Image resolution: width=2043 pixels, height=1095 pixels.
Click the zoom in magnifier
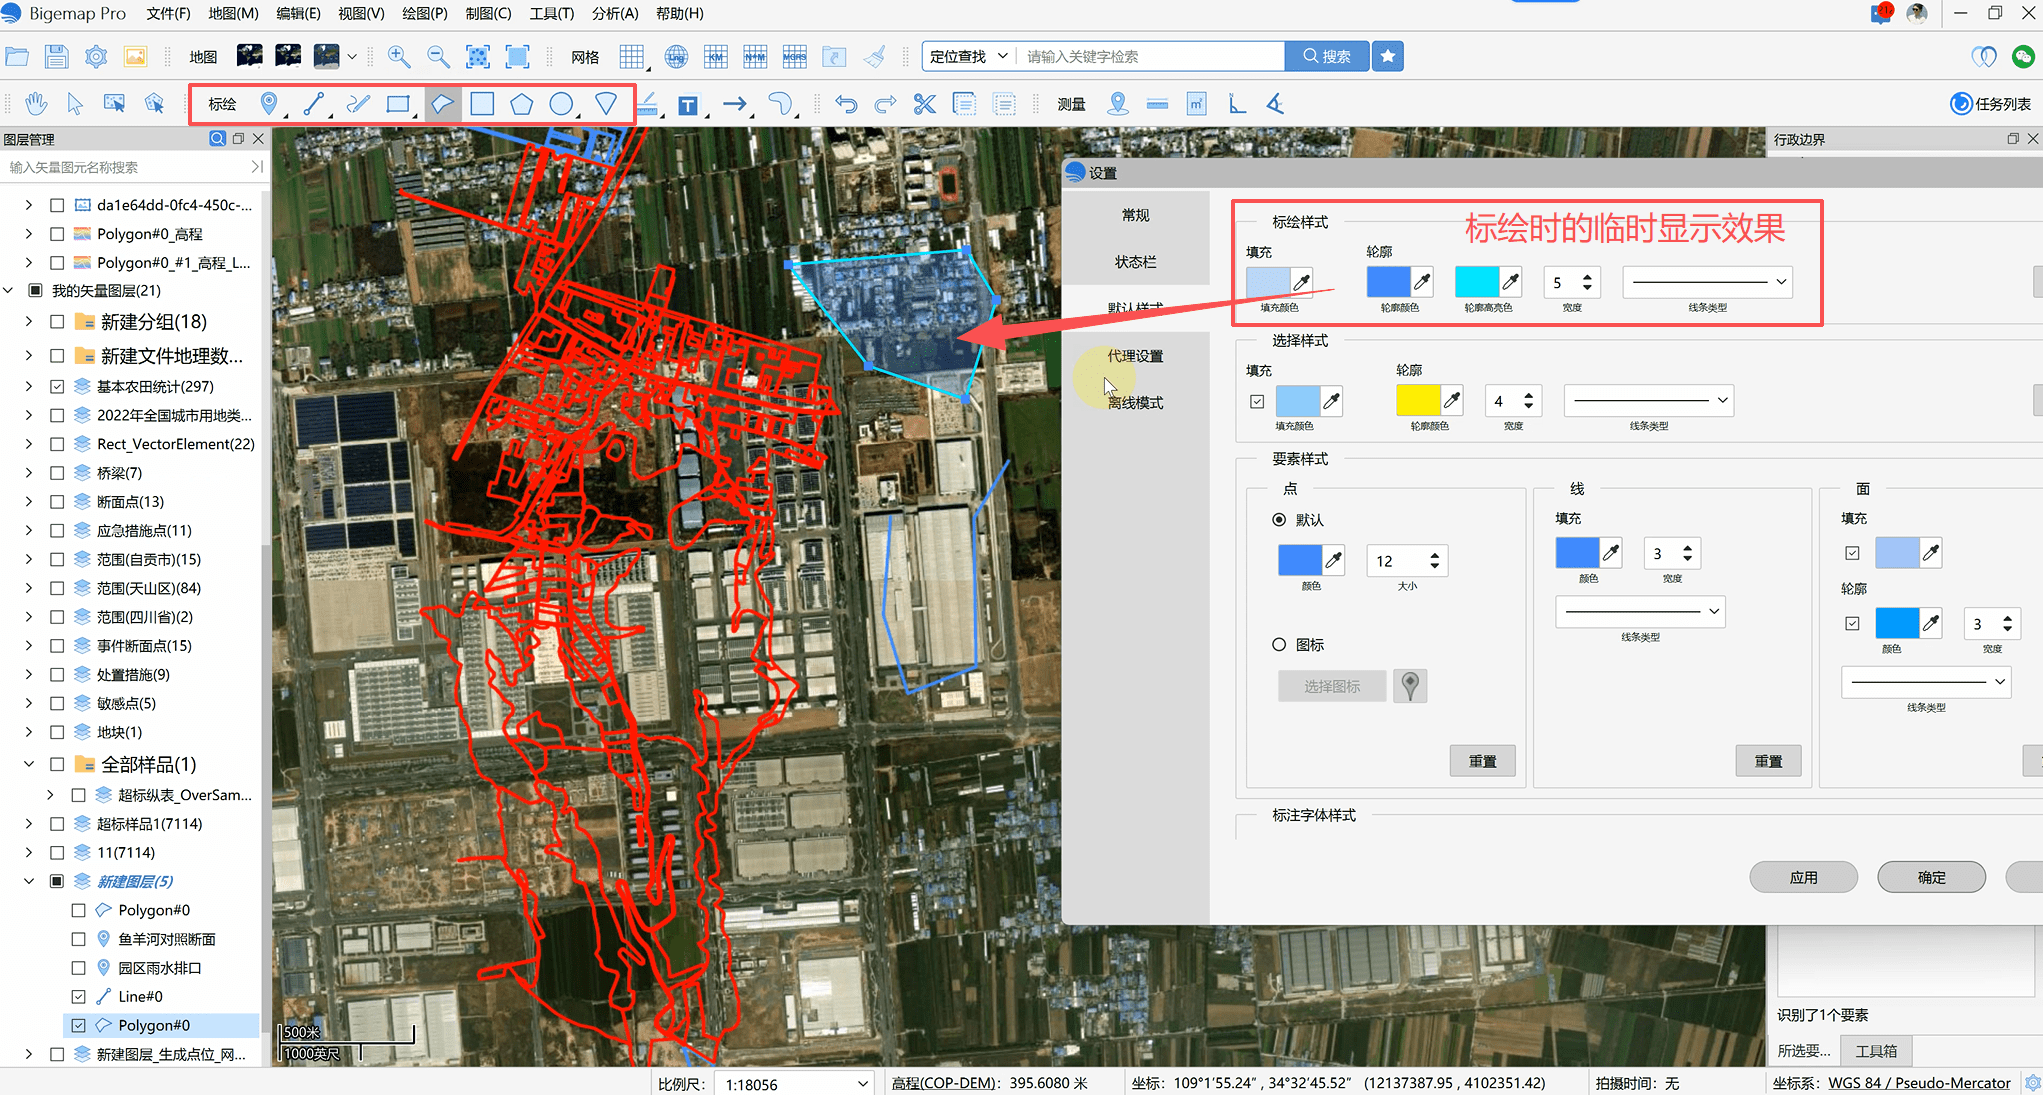pyautogui.click(x=399, y=56)
